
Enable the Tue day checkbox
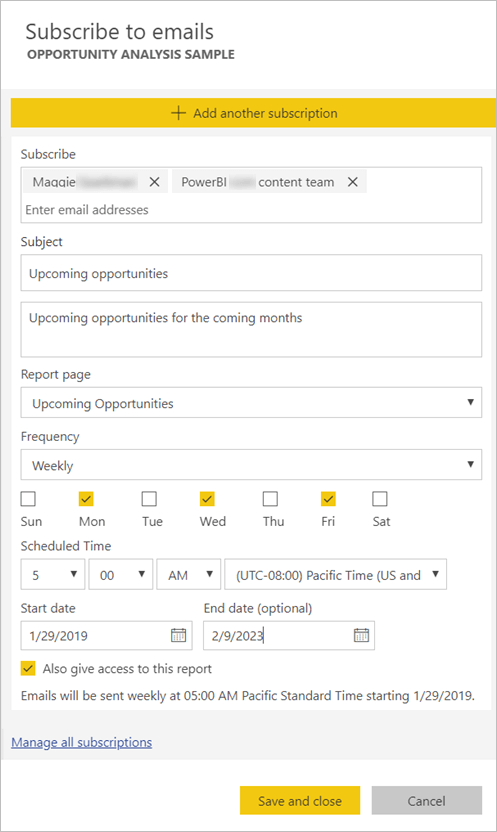[x=149, y=499]
